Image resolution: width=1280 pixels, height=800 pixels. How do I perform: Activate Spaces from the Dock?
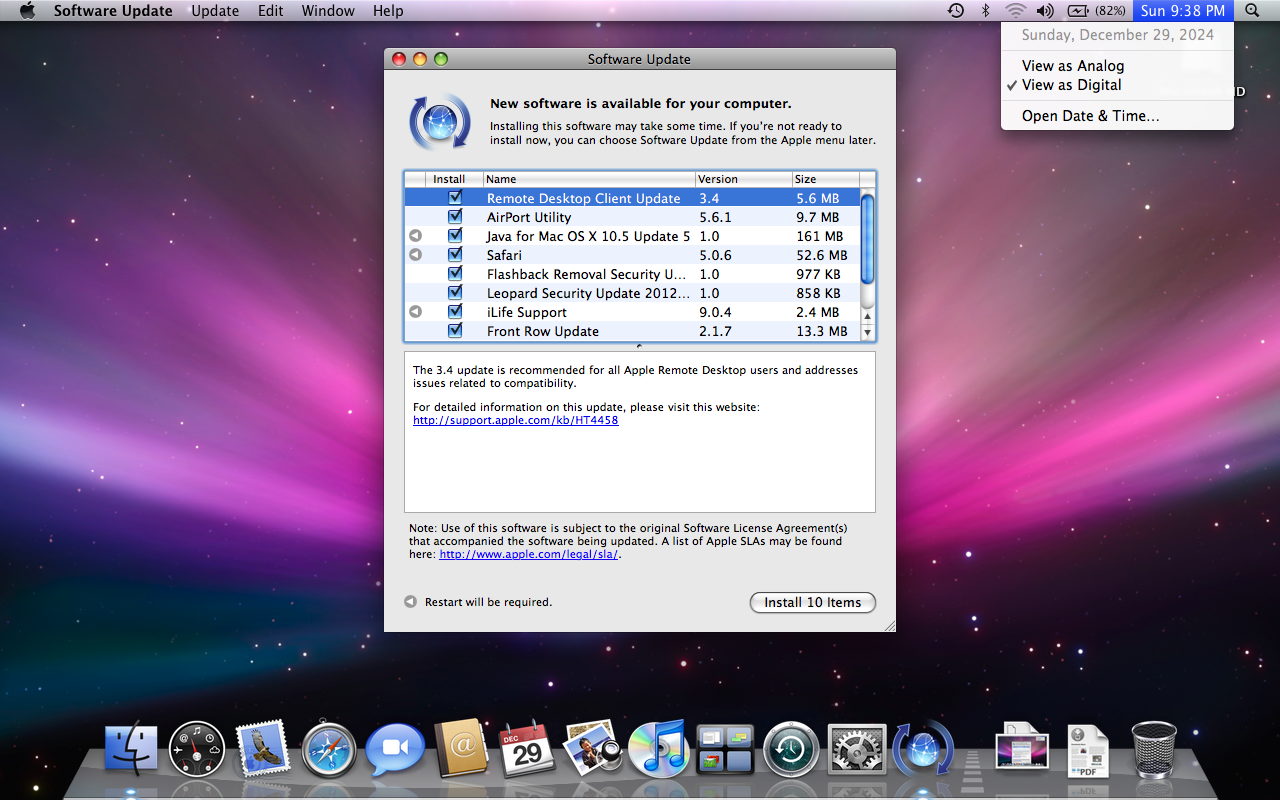tap(725, 749)
